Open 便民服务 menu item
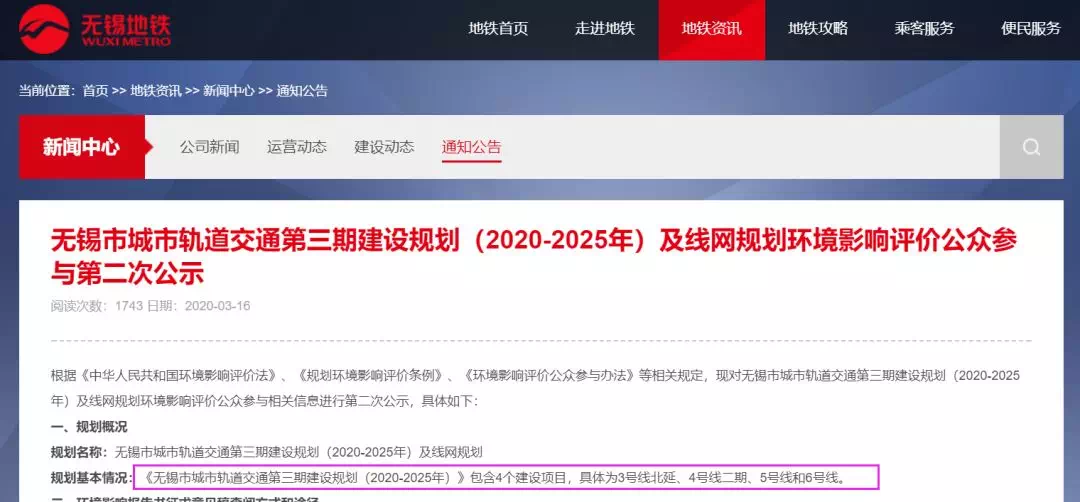Image resolution: width=1080 pixels, height=502 pixels. pos(1031,29)
